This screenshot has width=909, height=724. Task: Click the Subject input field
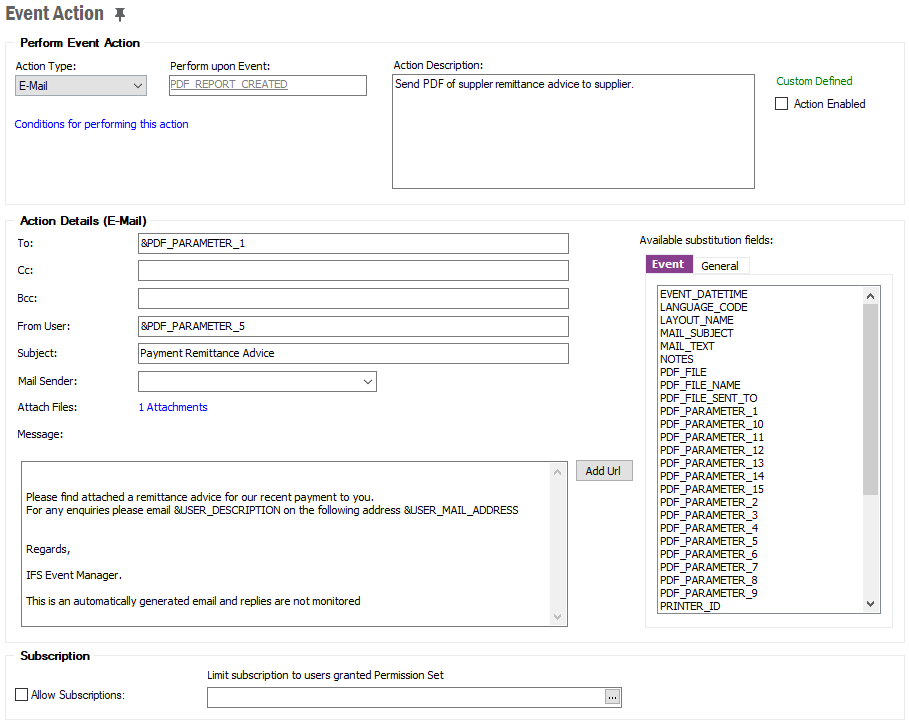tap(352, 353)
